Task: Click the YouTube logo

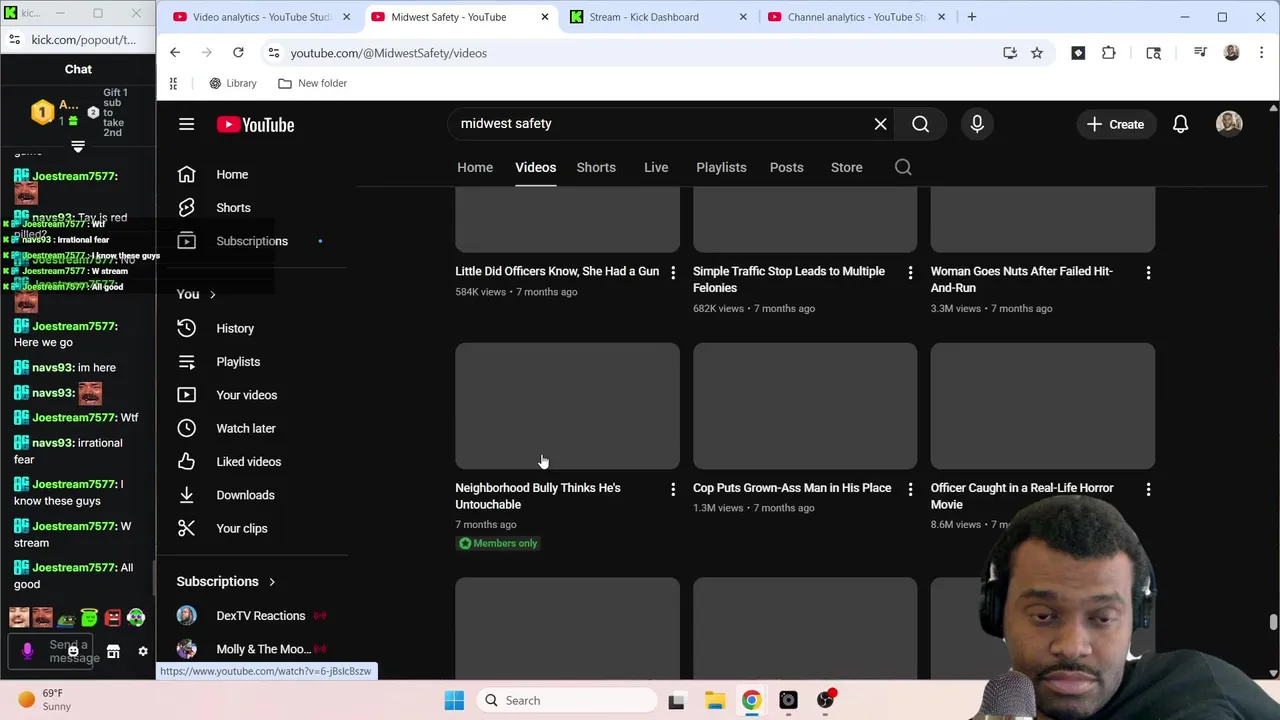Action: point(255,124)
